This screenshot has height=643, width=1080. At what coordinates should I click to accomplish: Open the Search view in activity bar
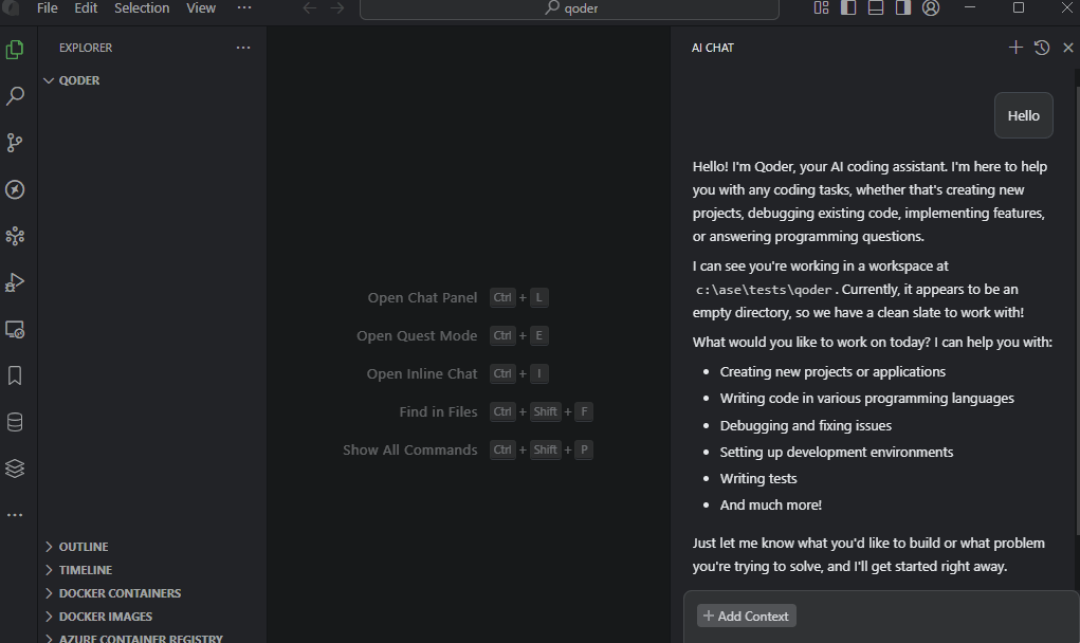(14, 96)
